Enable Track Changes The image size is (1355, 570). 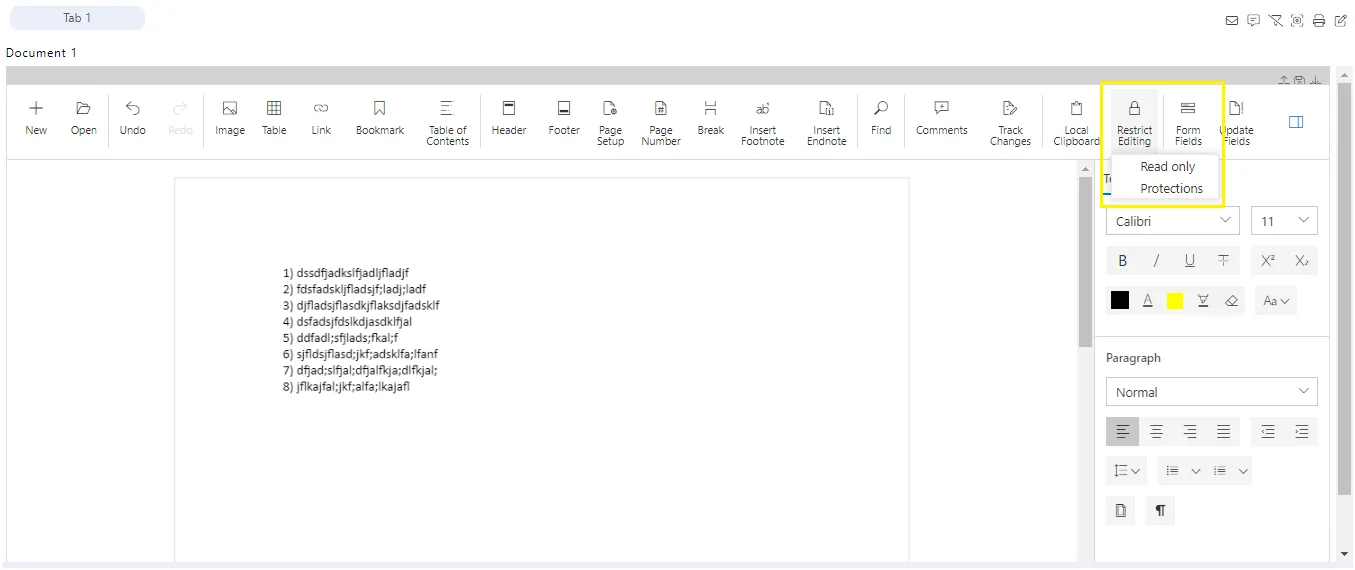1010,122
